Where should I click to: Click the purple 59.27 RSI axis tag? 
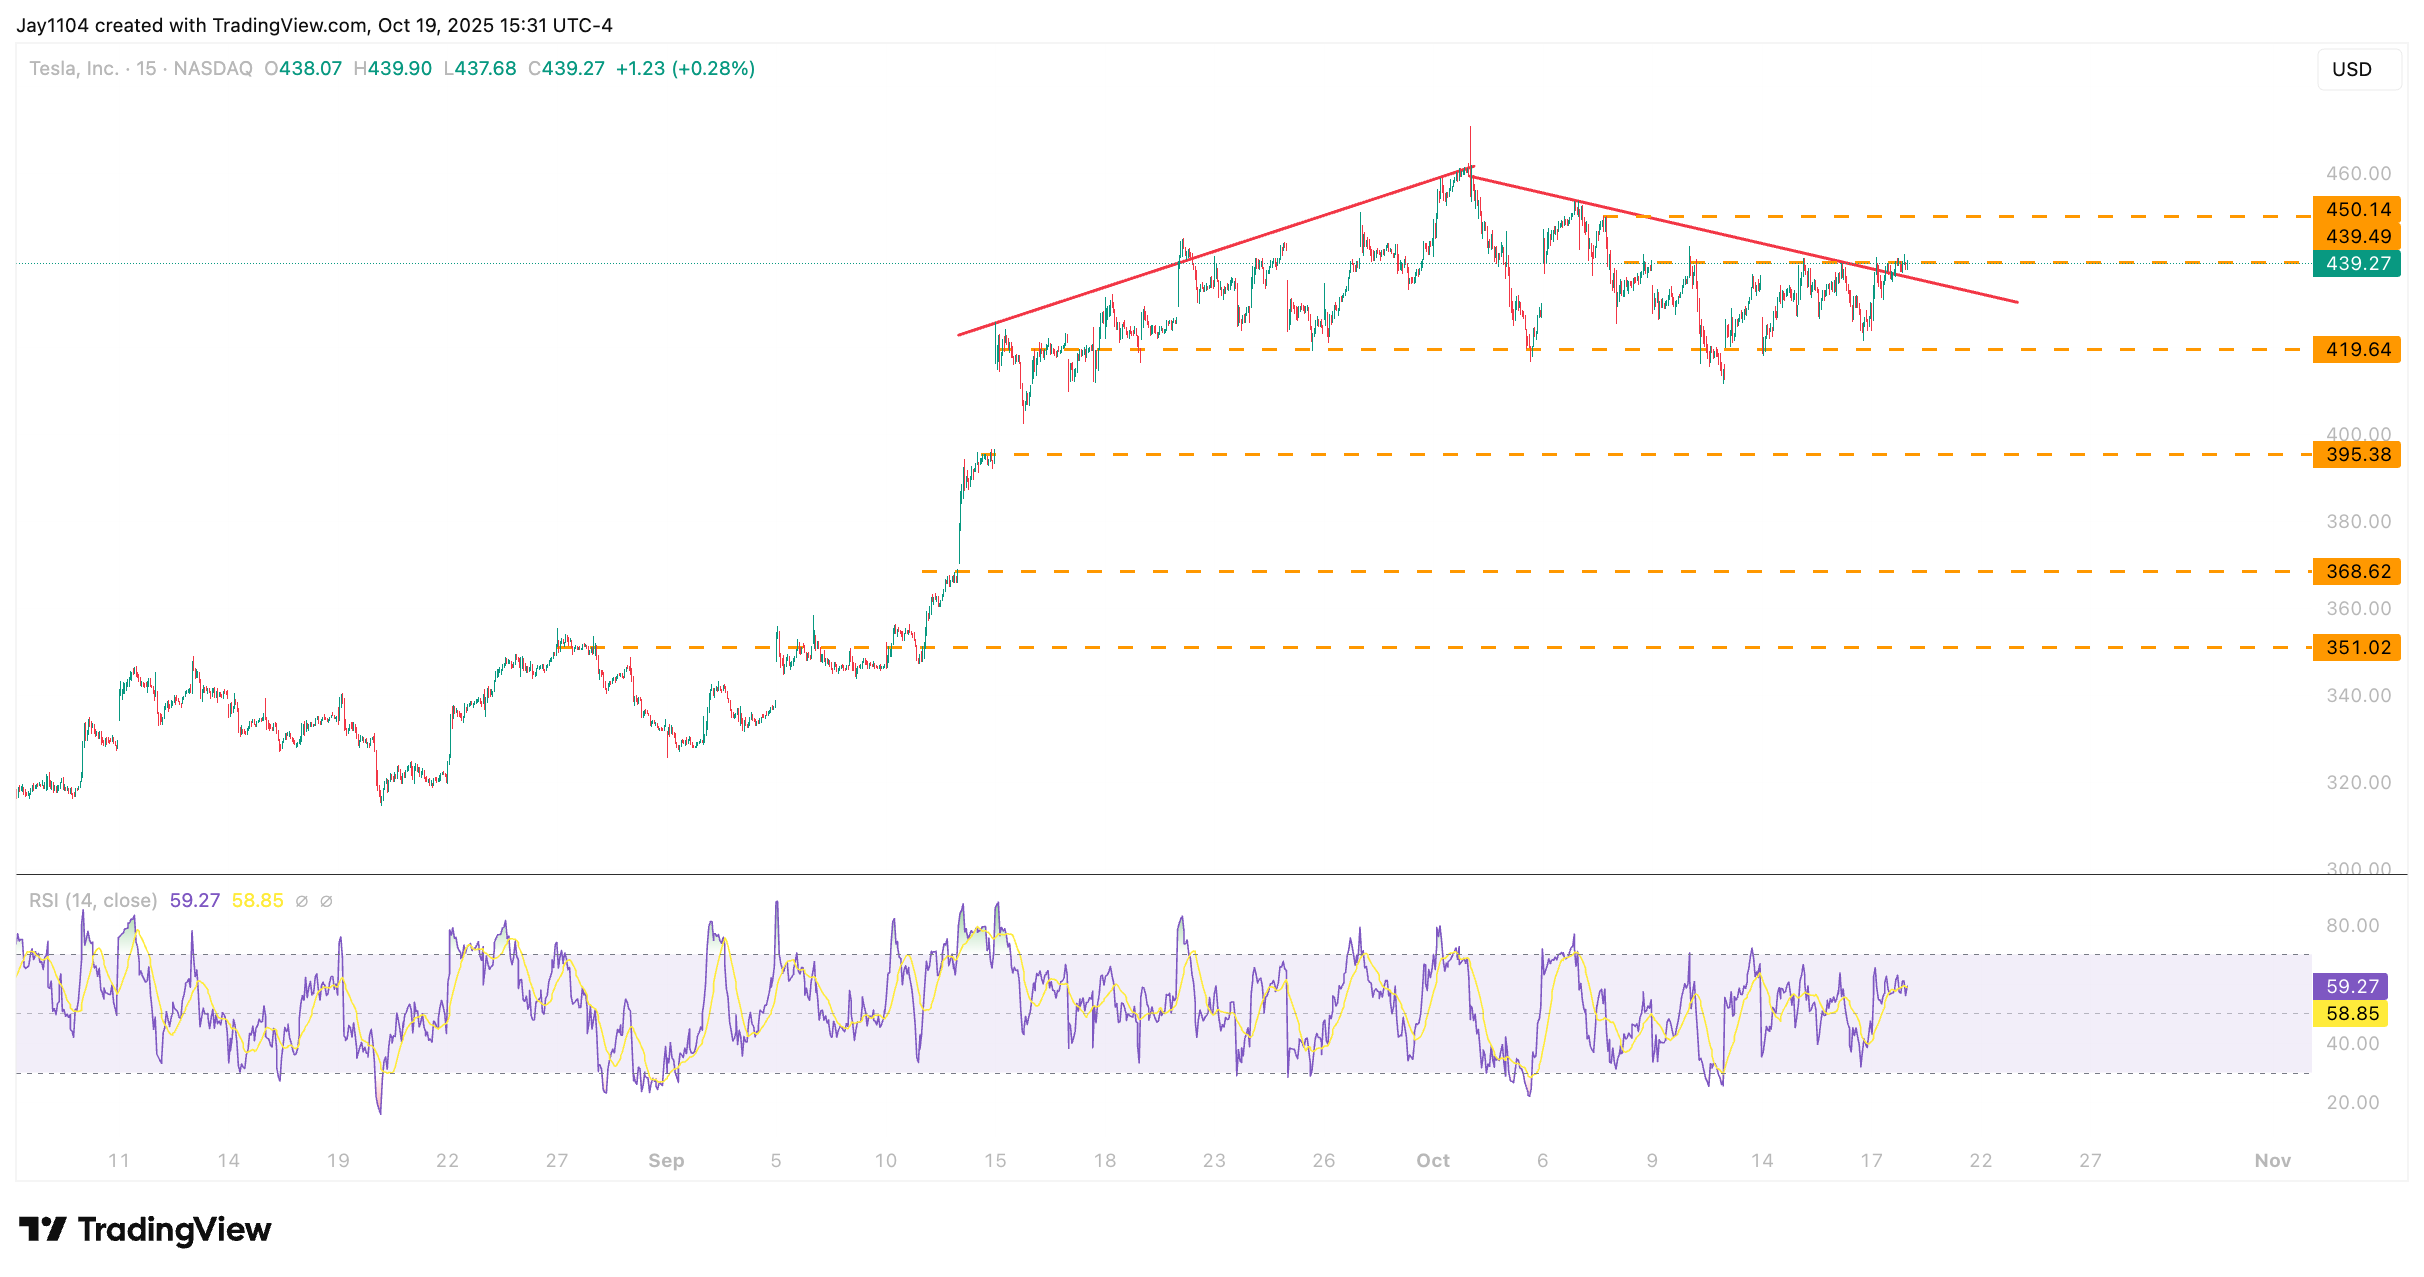pyautogui.click(x=2350, y=986)
